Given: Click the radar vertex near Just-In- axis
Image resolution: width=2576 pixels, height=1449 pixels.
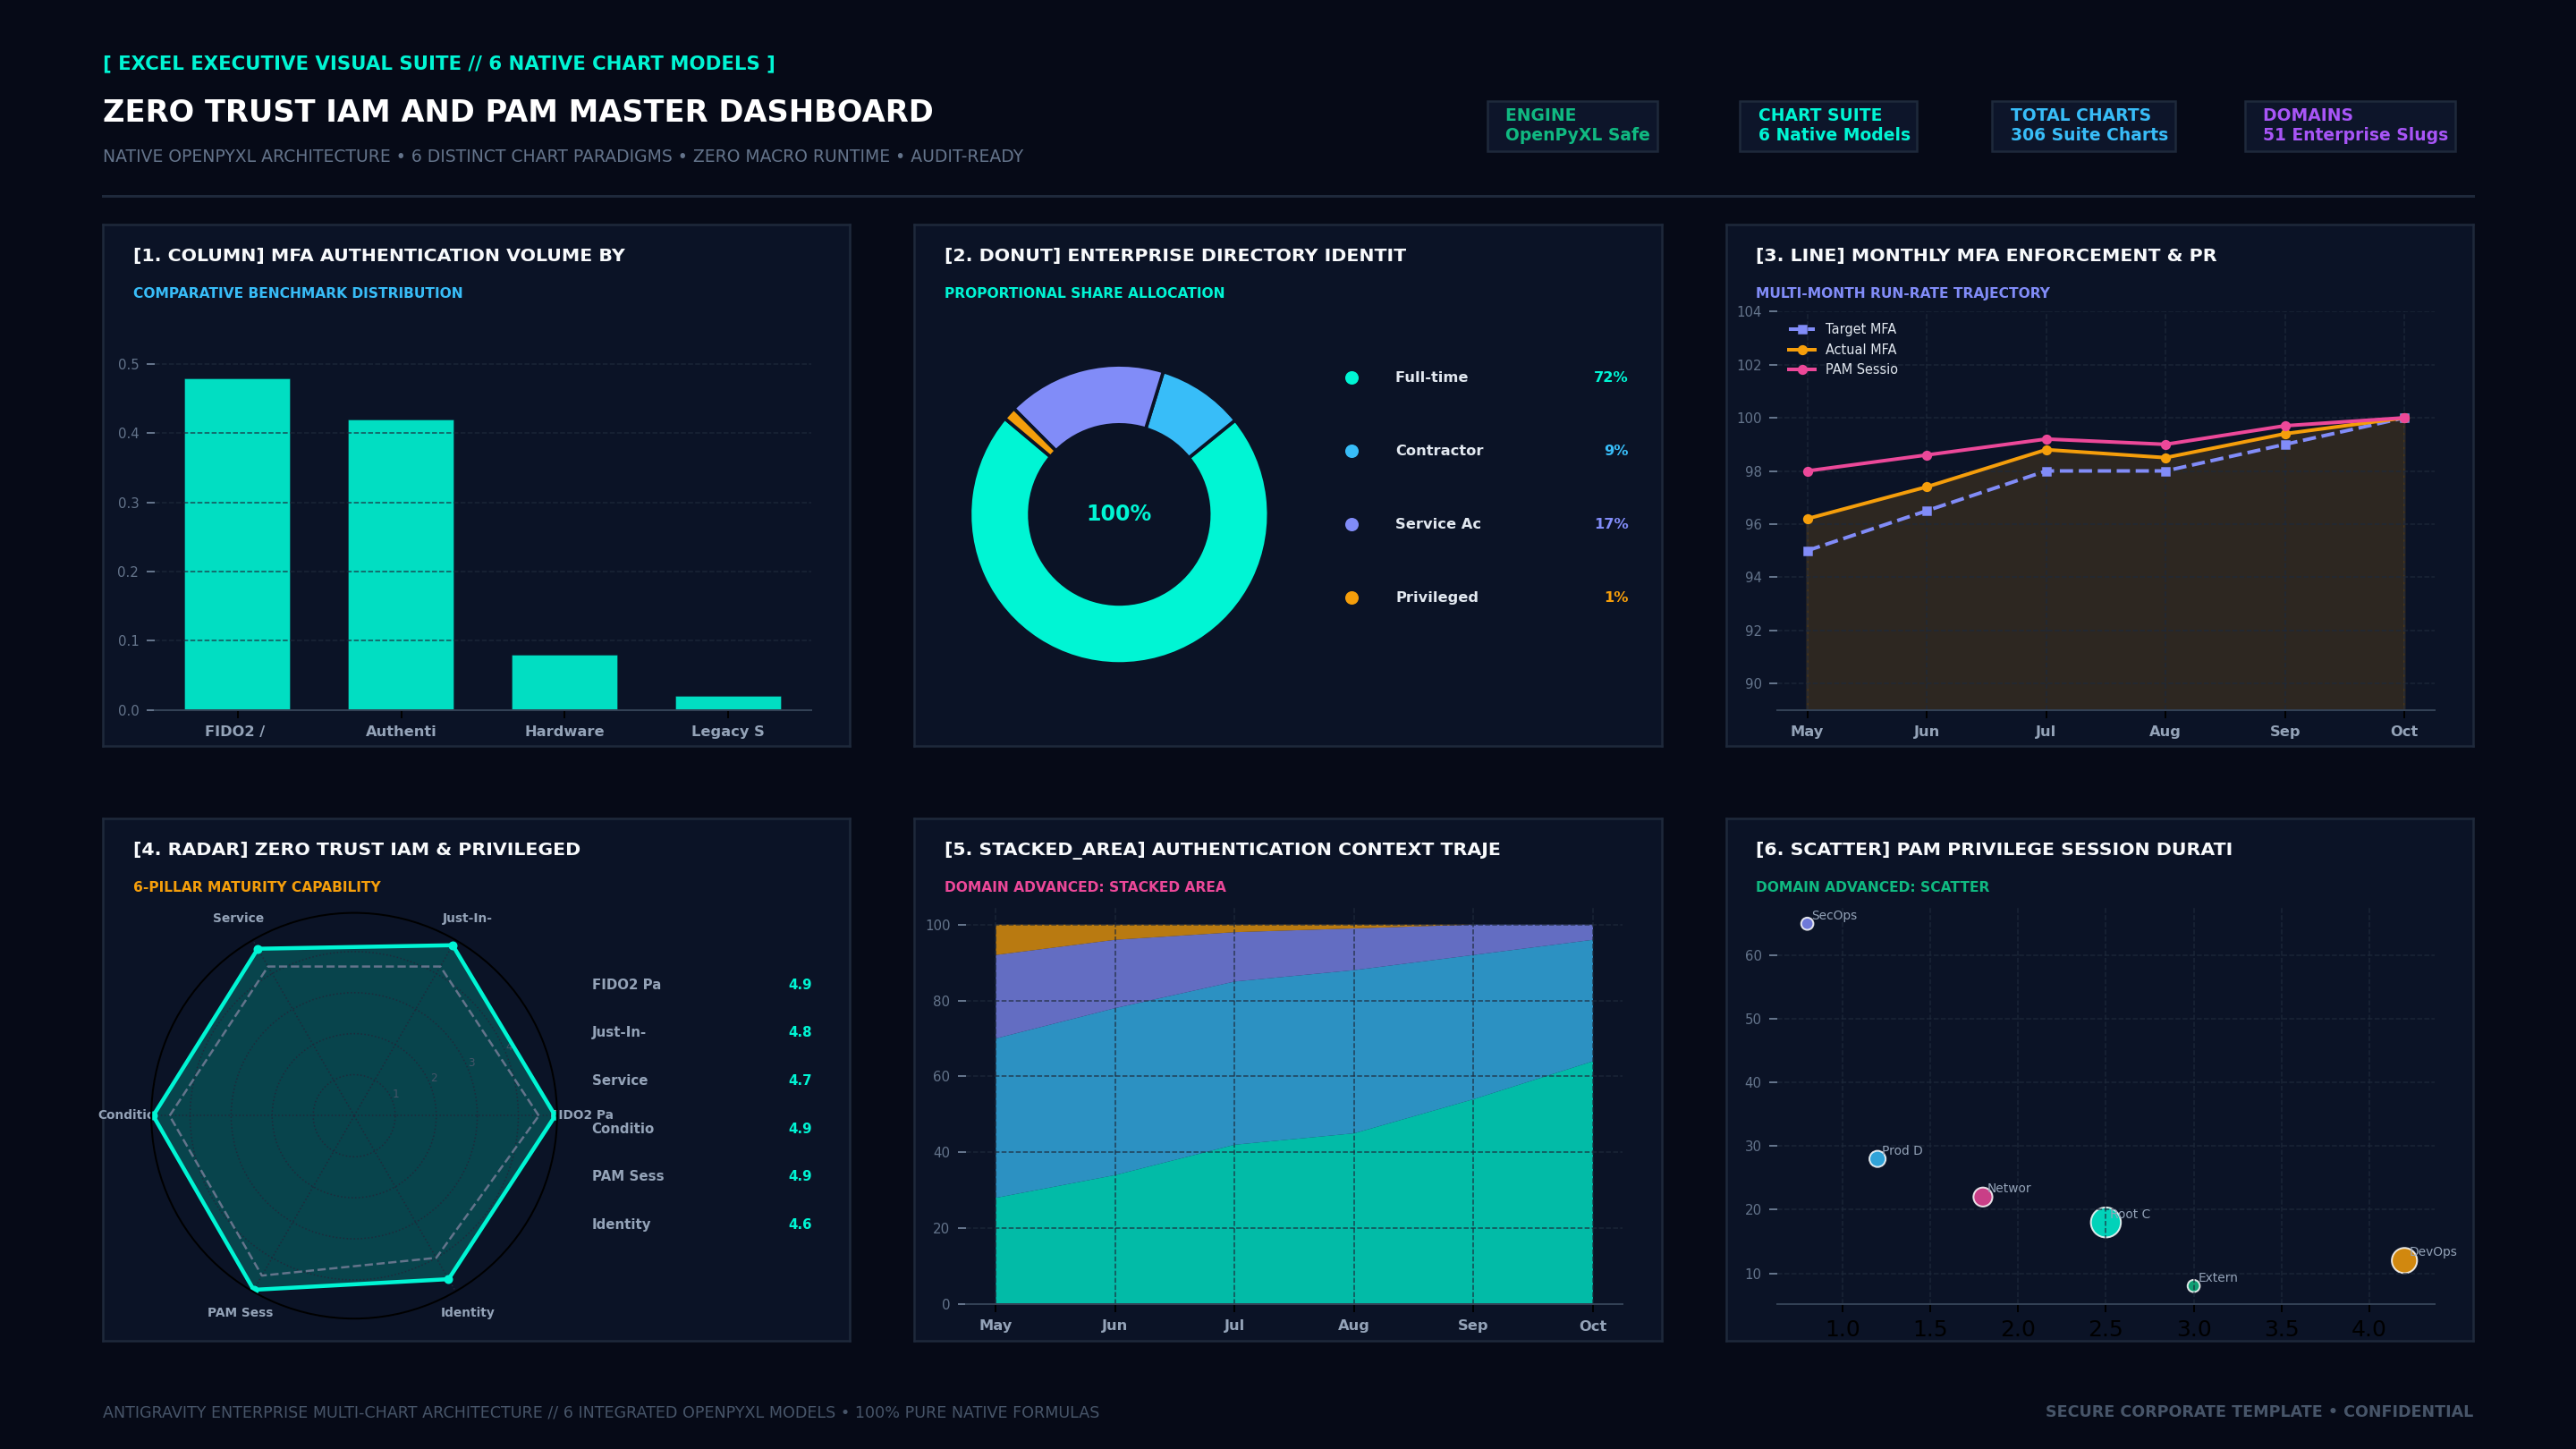Looking at the screenshot, I should coord(453,945).
